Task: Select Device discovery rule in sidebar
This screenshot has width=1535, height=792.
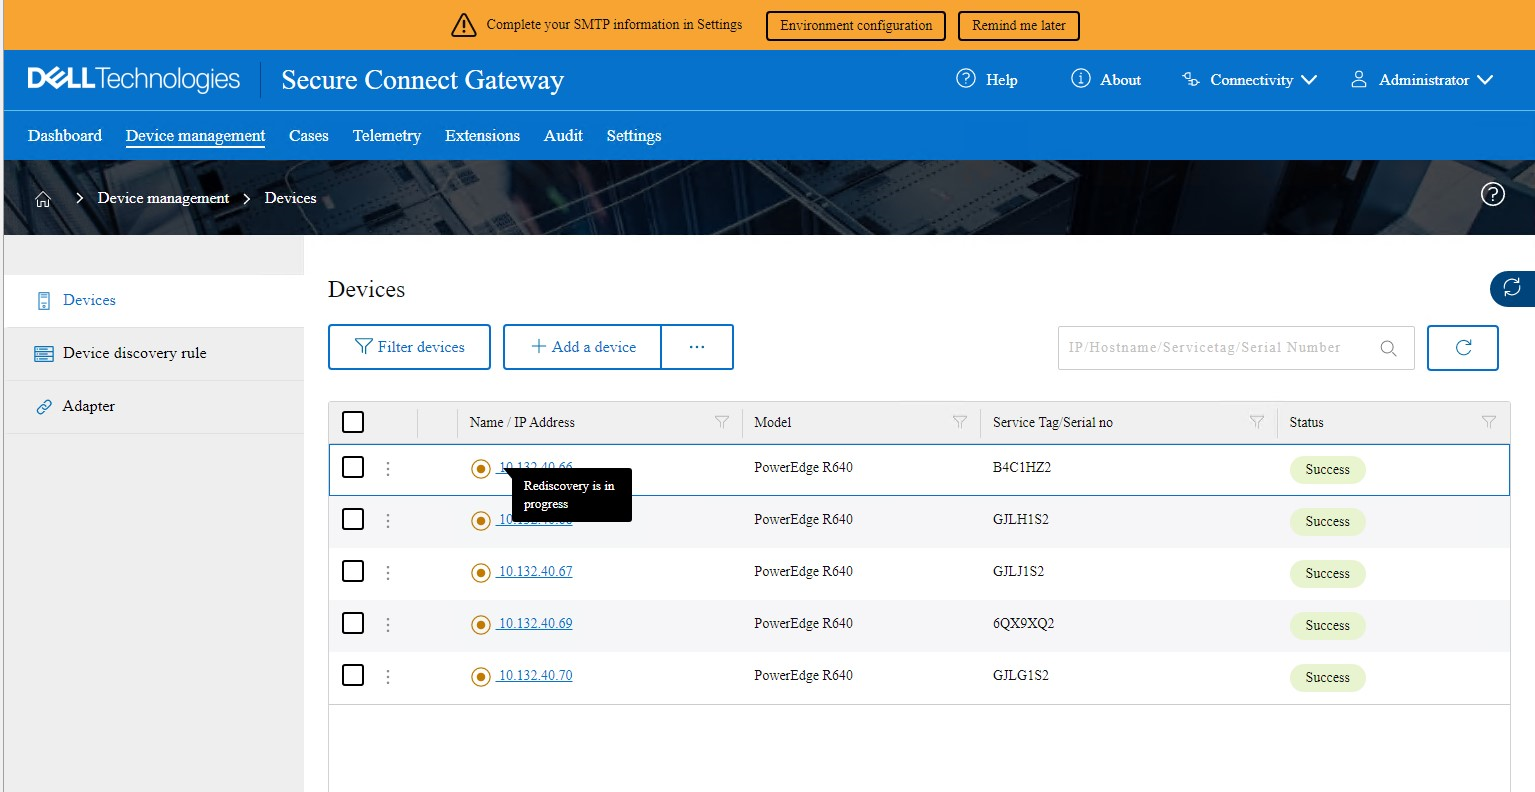Action: [154, 354]
